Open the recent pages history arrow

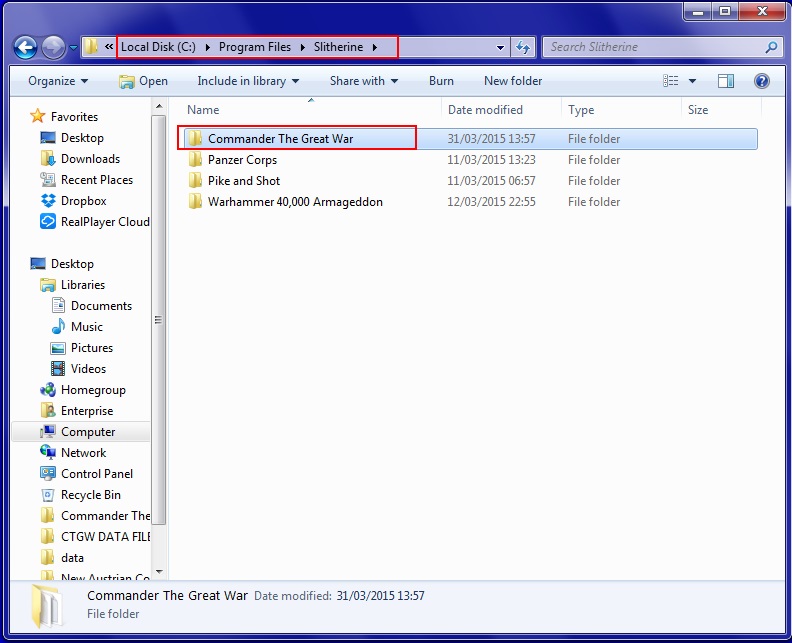[73, 47]
